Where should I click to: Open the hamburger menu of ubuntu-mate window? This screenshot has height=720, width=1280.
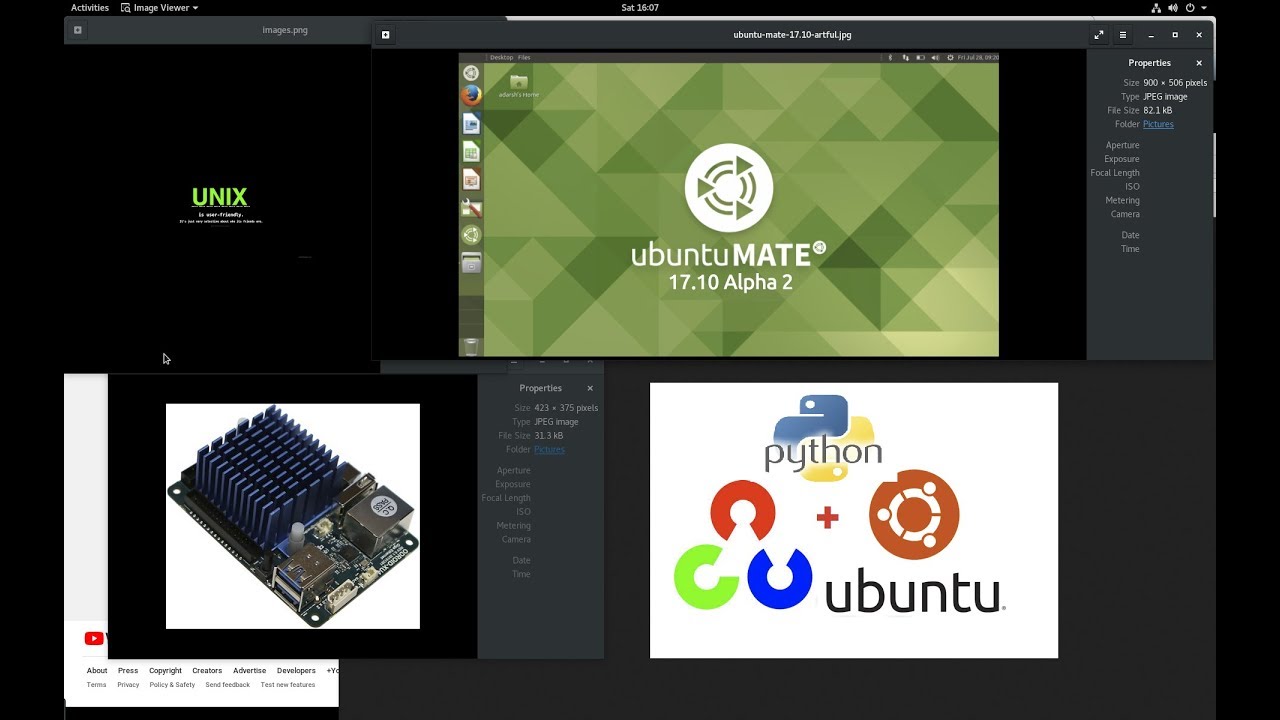1123,35
